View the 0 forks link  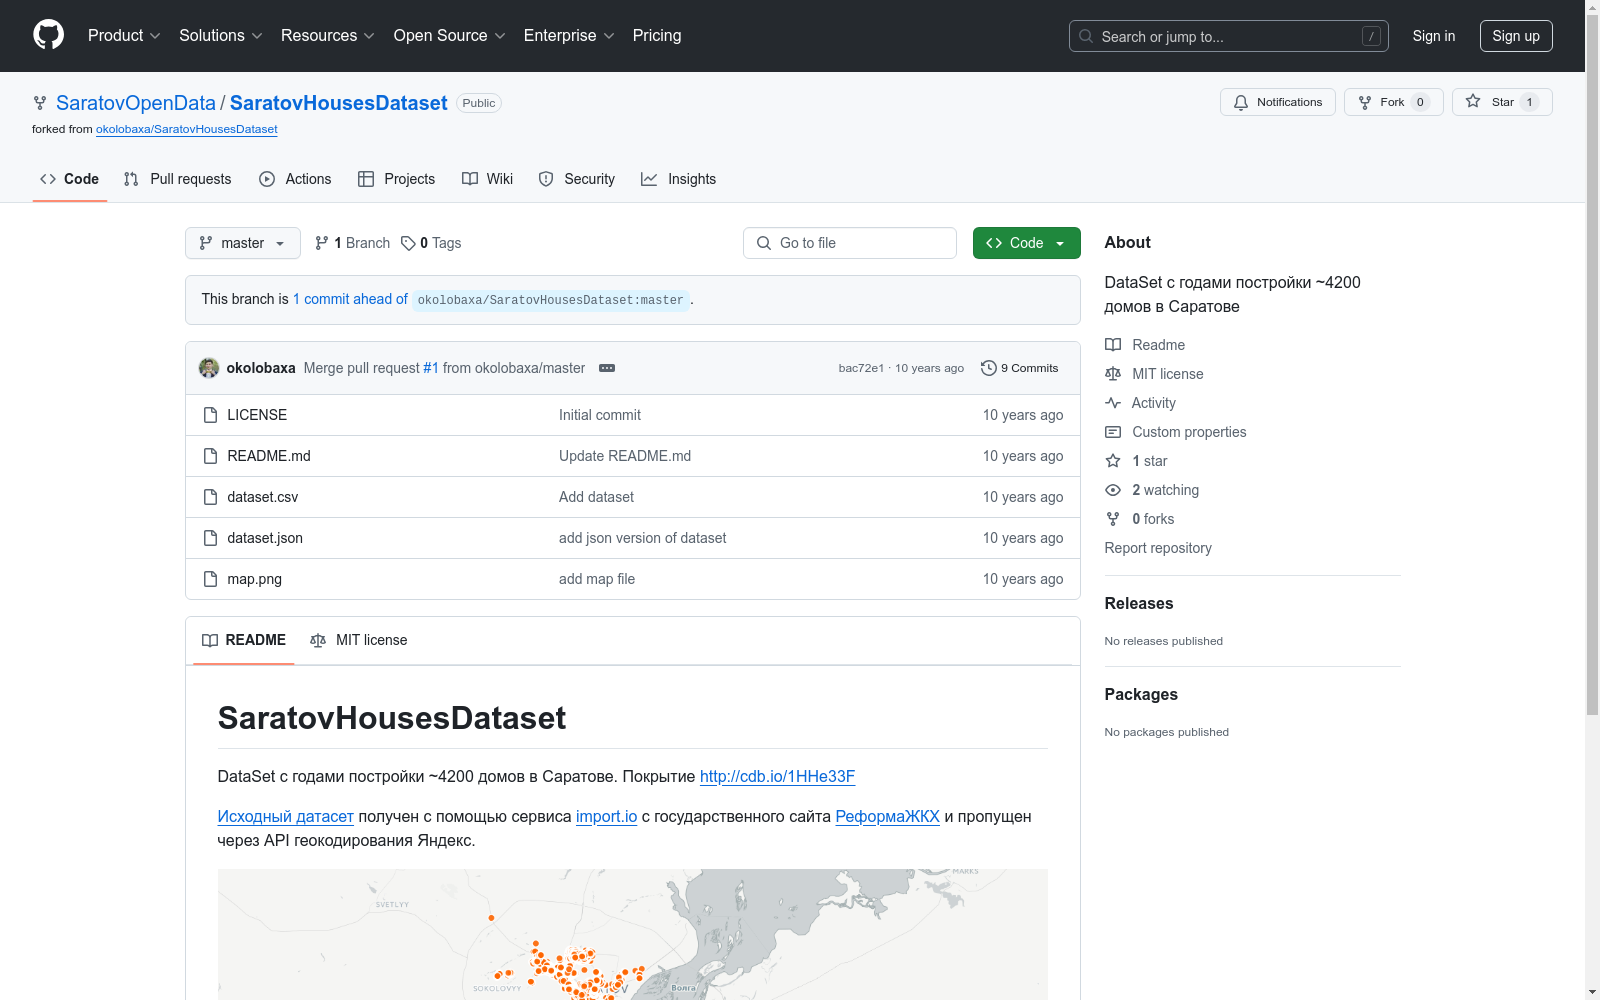coord(1140,519)
